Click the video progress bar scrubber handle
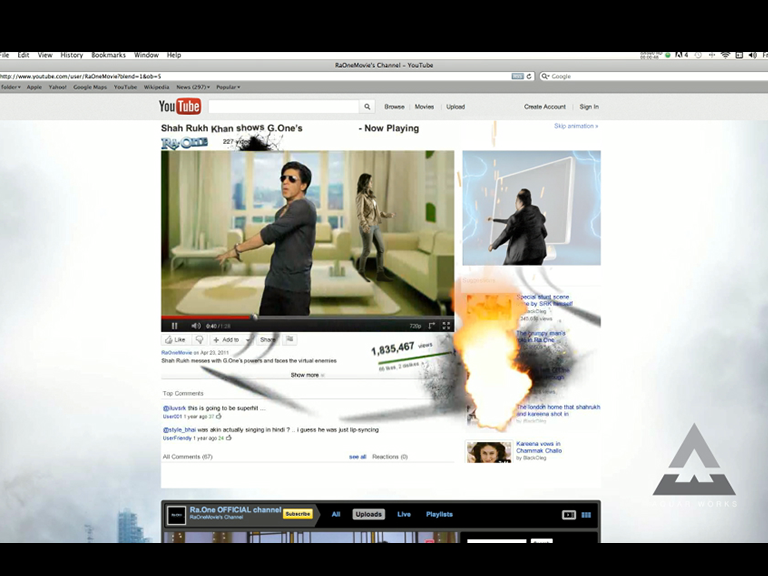This screenshot has height=576, width=768. coord(255,317)
